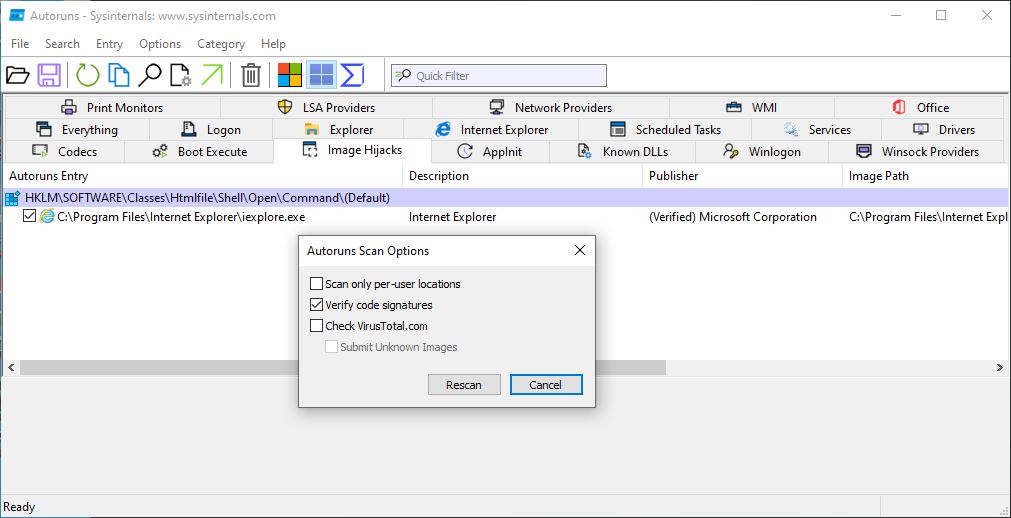Uncheck Verify code signatures
Image resolution: width=1011 pixels, height=518 pixels.
point(316,304)
